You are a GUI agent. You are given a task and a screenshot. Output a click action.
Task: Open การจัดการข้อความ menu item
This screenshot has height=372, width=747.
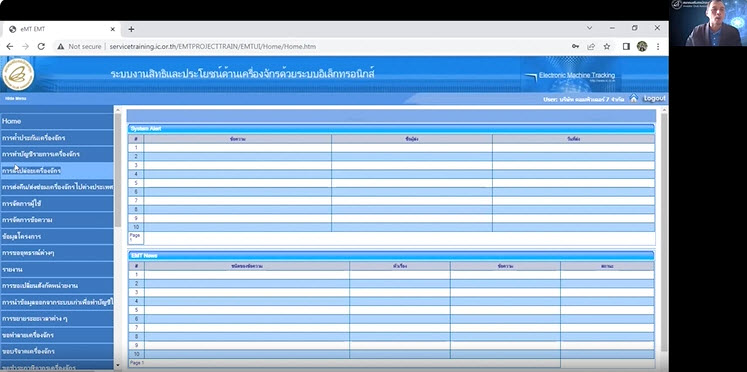point(57,220)
